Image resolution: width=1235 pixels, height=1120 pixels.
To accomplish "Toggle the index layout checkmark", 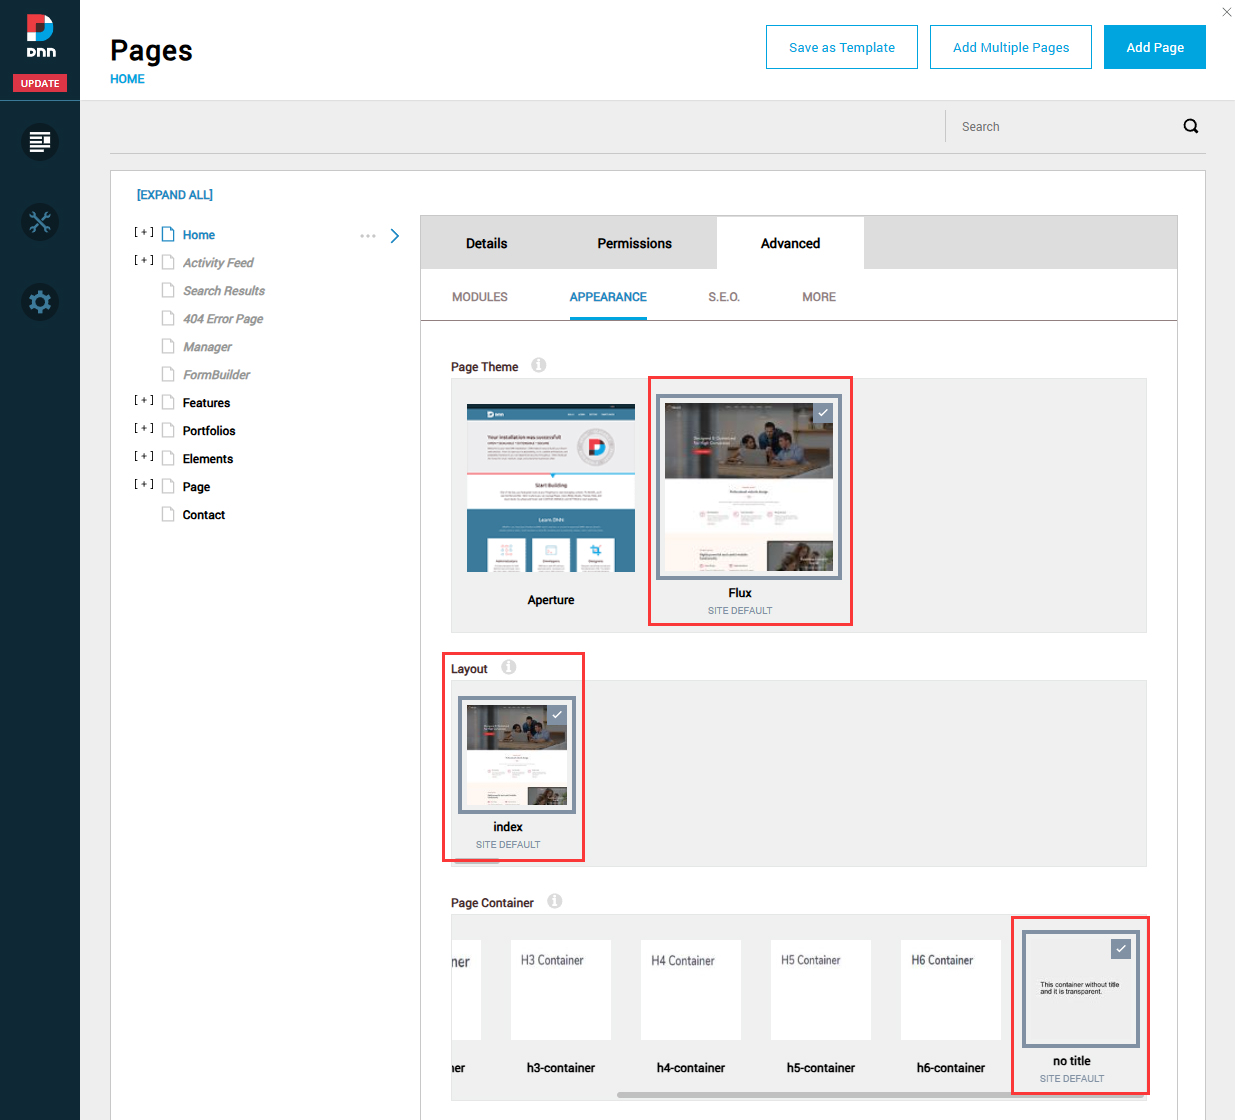I will [557, 715].
